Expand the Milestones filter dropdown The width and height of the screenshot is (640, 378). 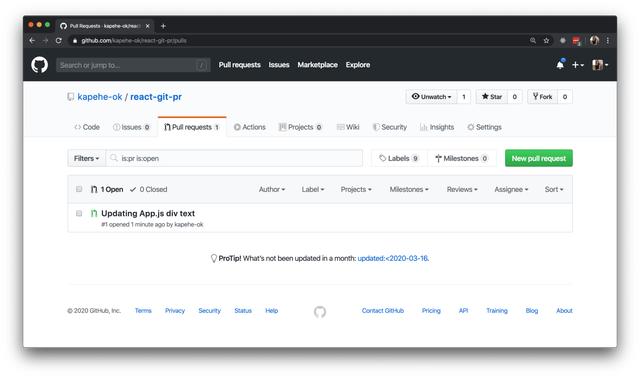[x=409, y=189]
